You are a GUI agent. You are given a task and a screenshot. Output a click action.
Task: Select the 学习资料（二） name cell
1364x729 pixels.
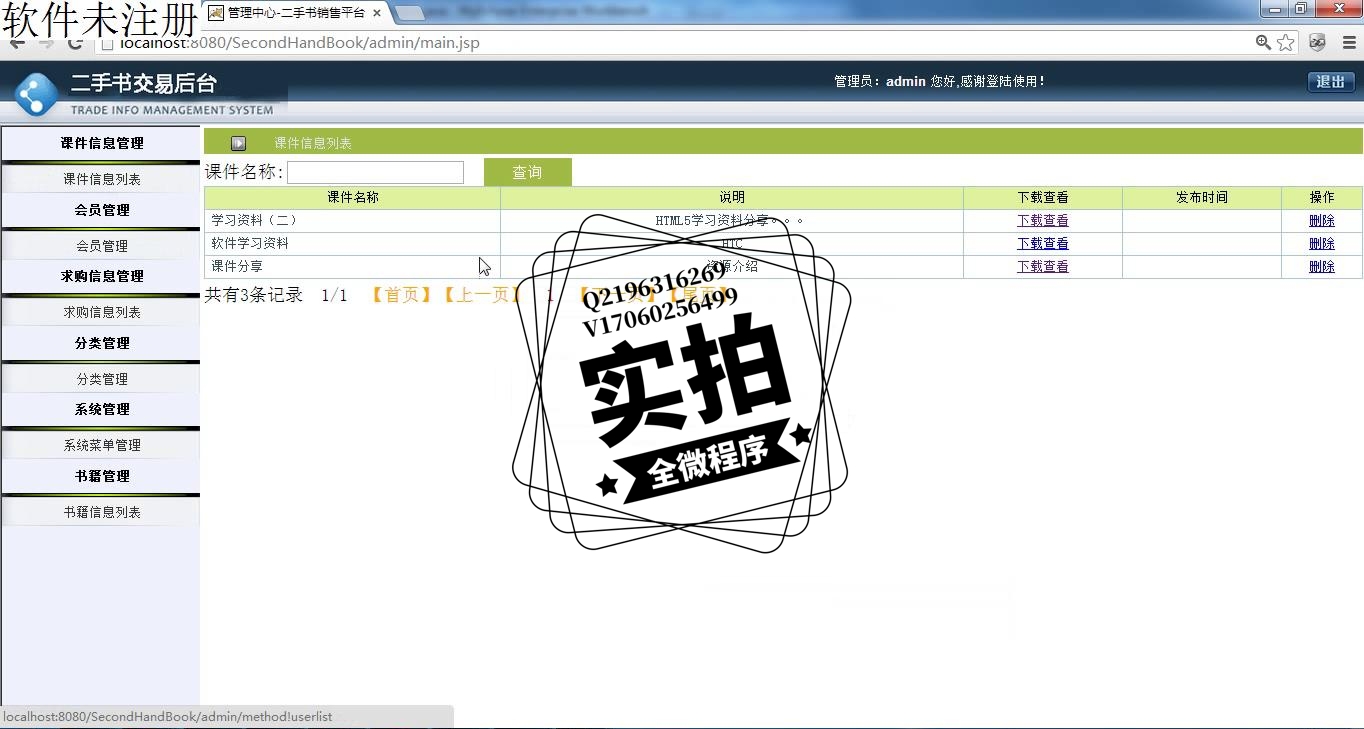pos(353,220)
